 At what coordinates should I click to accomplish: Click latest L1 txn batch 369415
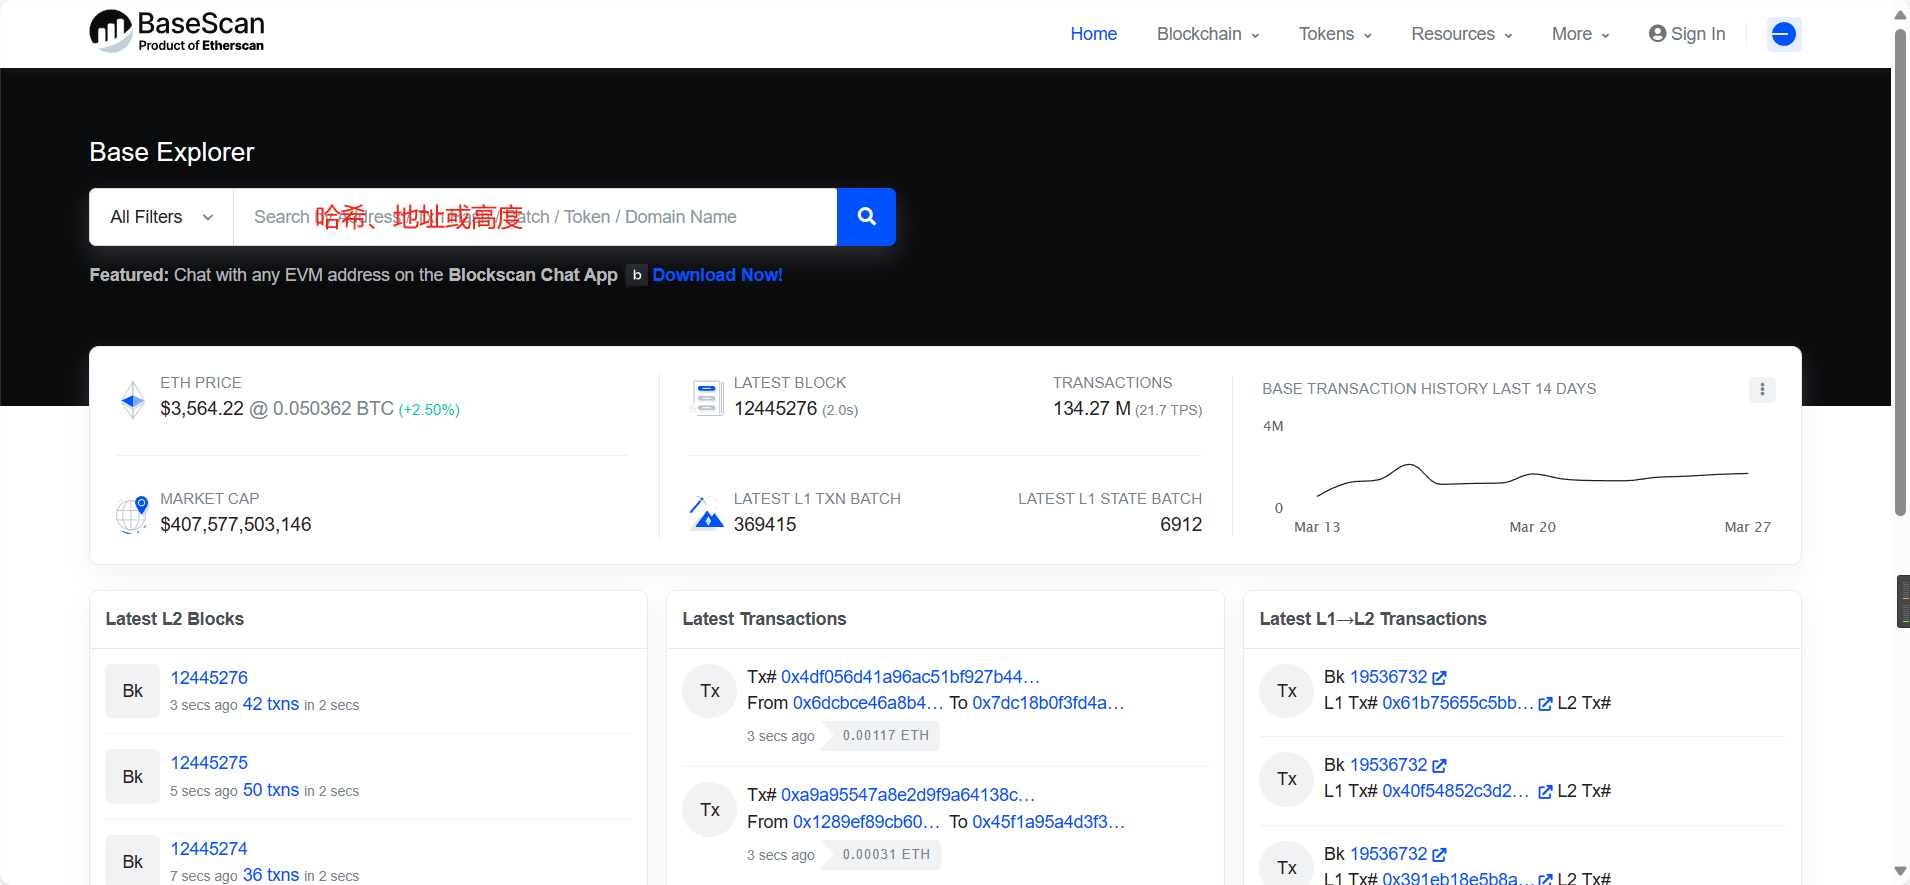click(x=765, y=524)
